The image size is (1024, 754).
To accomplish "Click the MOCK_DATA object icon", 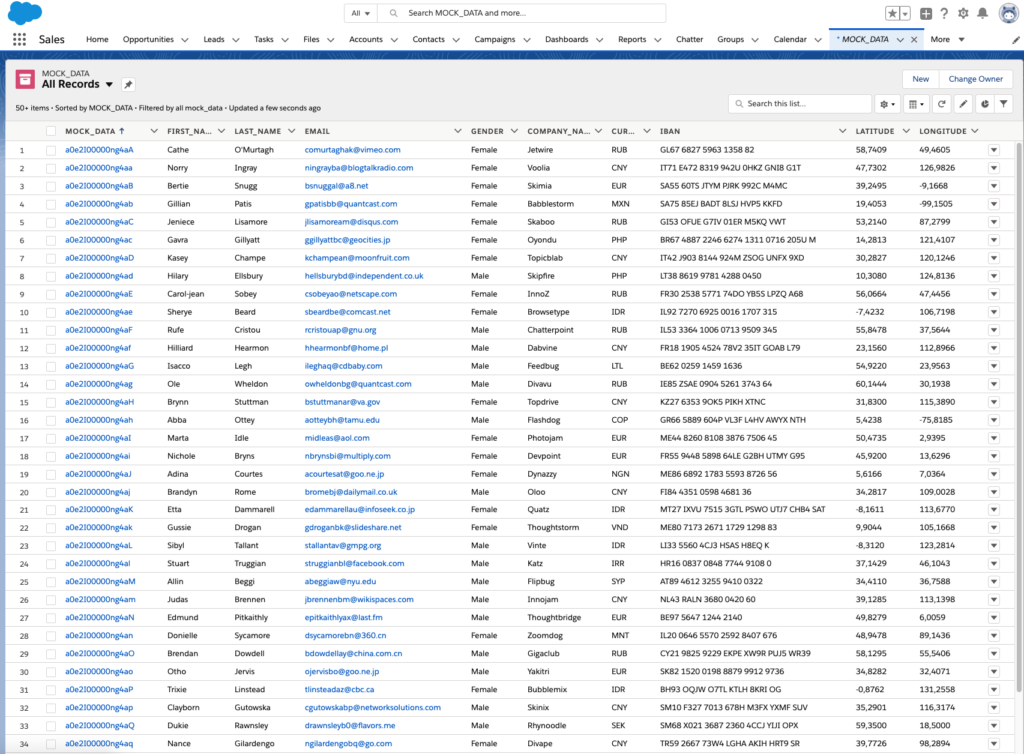I will coord(25,80).
